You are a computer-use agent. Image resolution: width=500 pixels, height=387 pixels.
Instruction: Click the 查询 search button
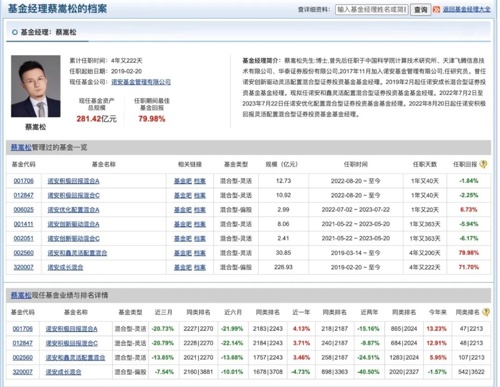[x=420, y=9]
